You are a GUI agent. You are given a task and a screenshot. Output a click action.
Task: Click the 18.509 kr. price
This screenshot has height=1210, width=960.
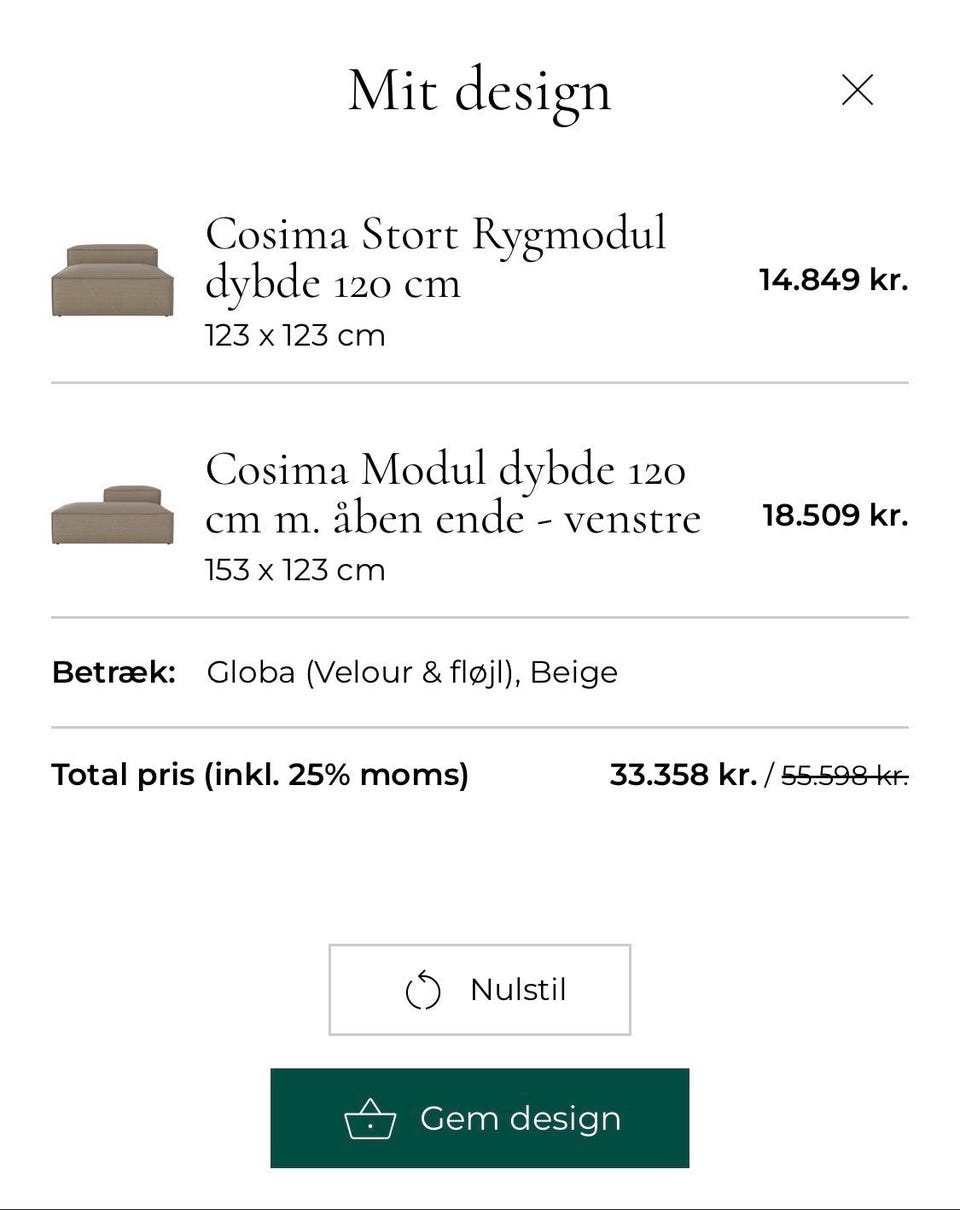pos(835,516)
